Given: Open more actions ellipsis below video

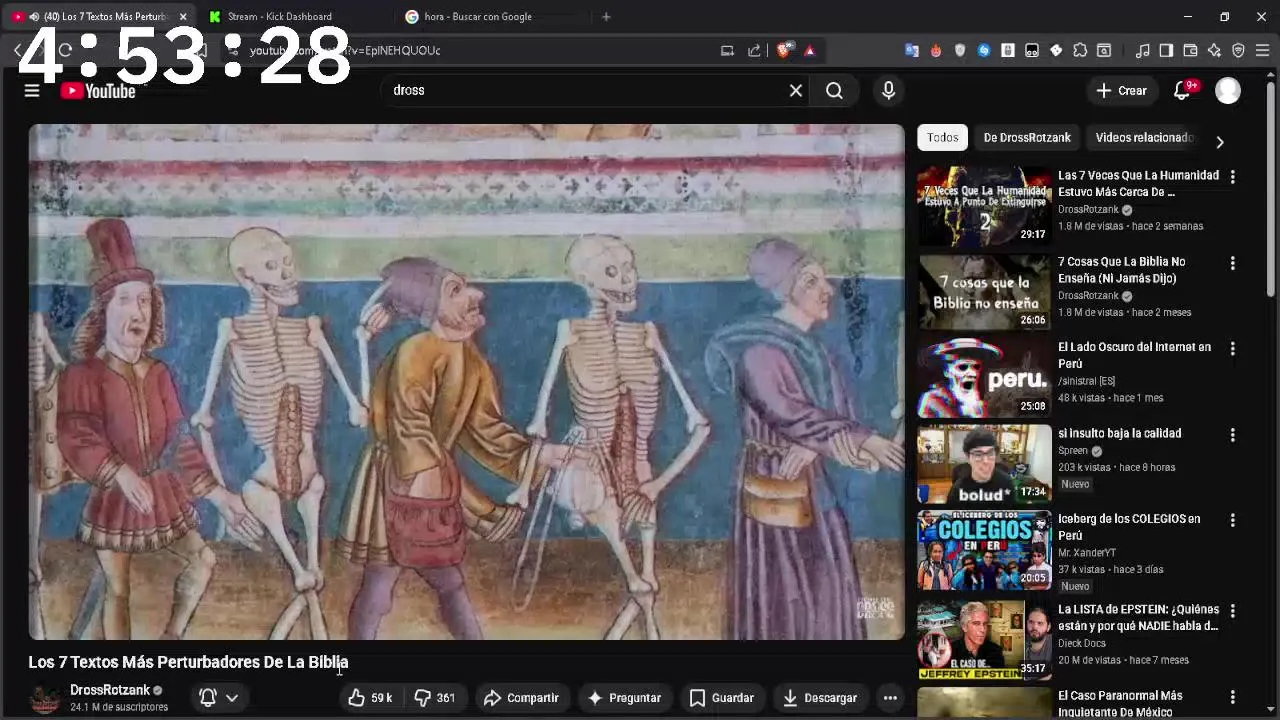Looking at the screenshot, I should click(890, 698).
